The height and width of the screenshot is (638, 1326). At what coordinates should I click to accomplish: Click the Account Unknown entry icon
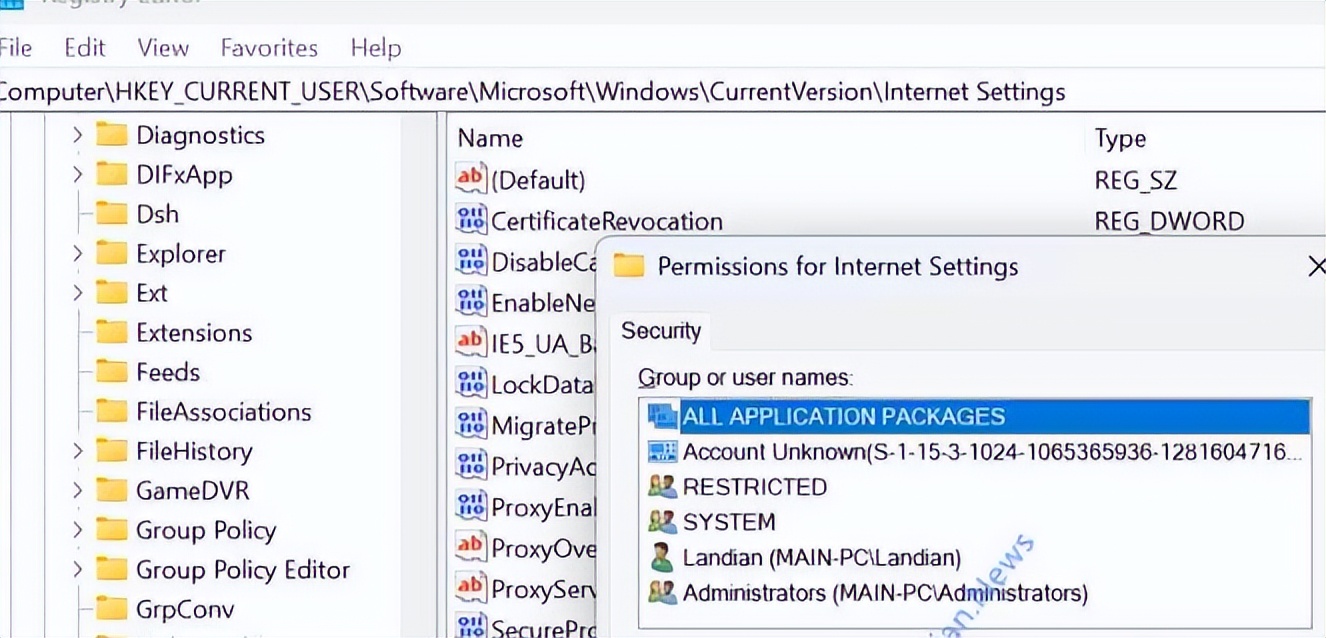(662, 451)
